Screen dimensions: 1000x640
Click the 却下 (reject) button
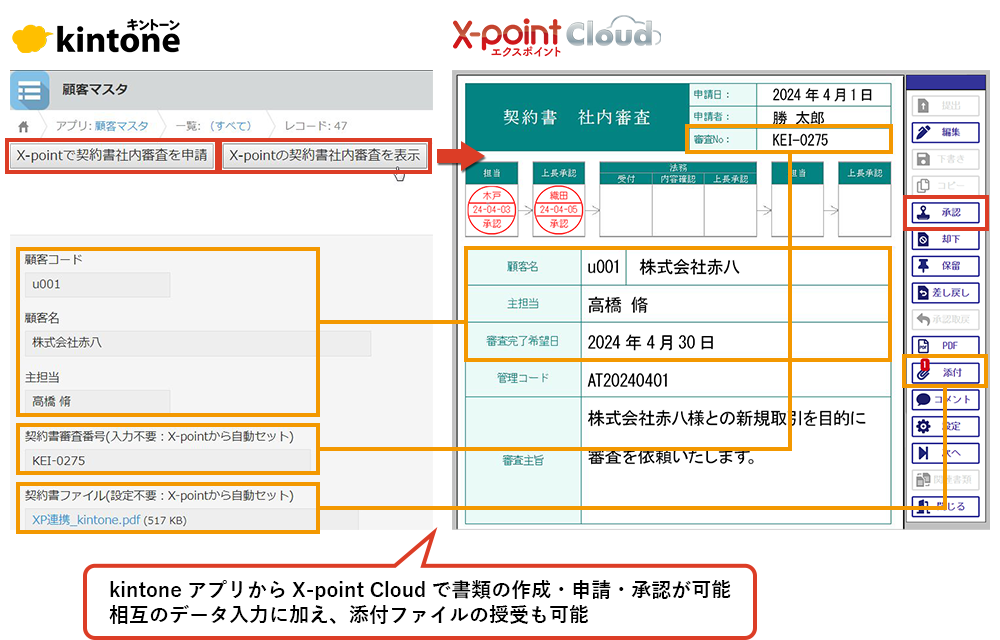tap(945, 240)
